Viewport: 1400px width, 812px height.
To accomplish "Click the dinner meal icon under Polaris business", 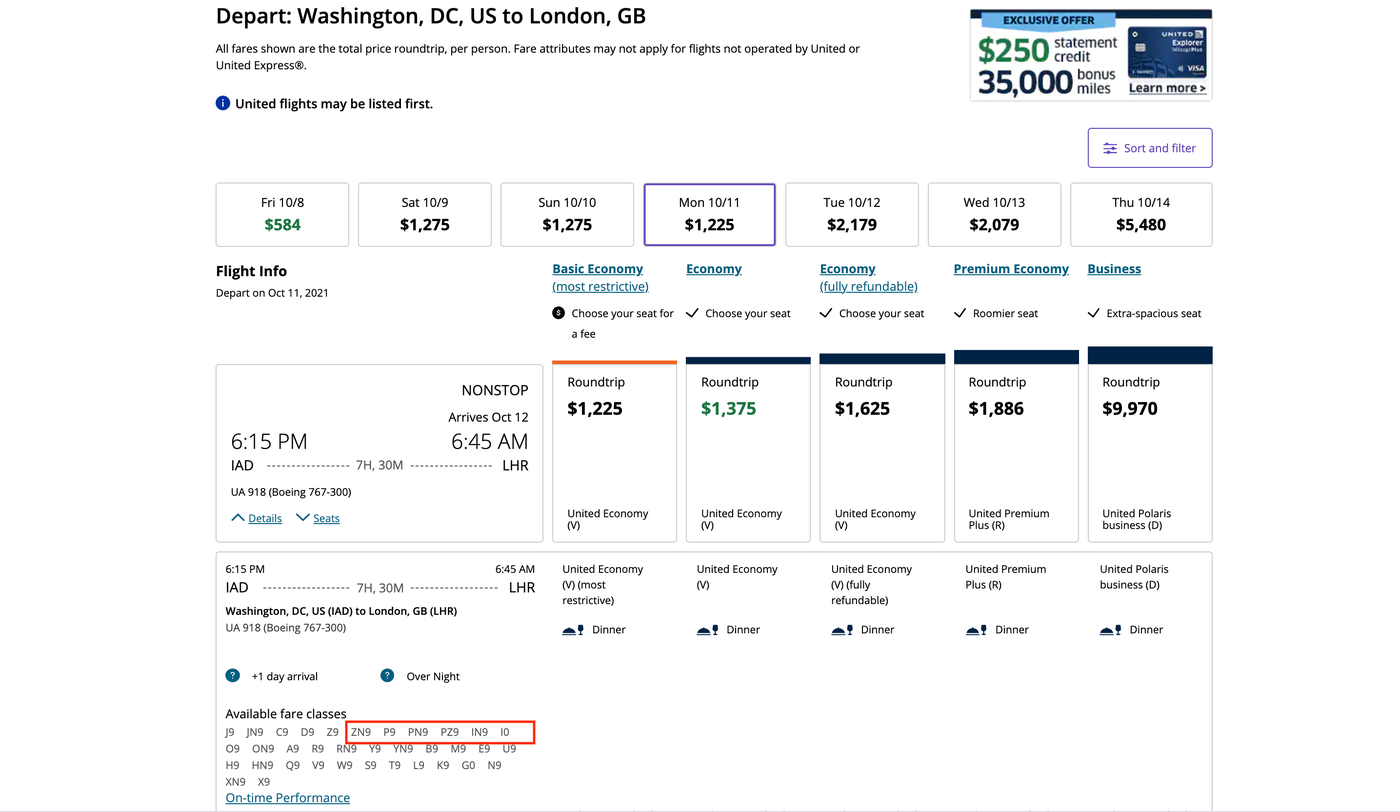I will click(x=1110, y=630).
